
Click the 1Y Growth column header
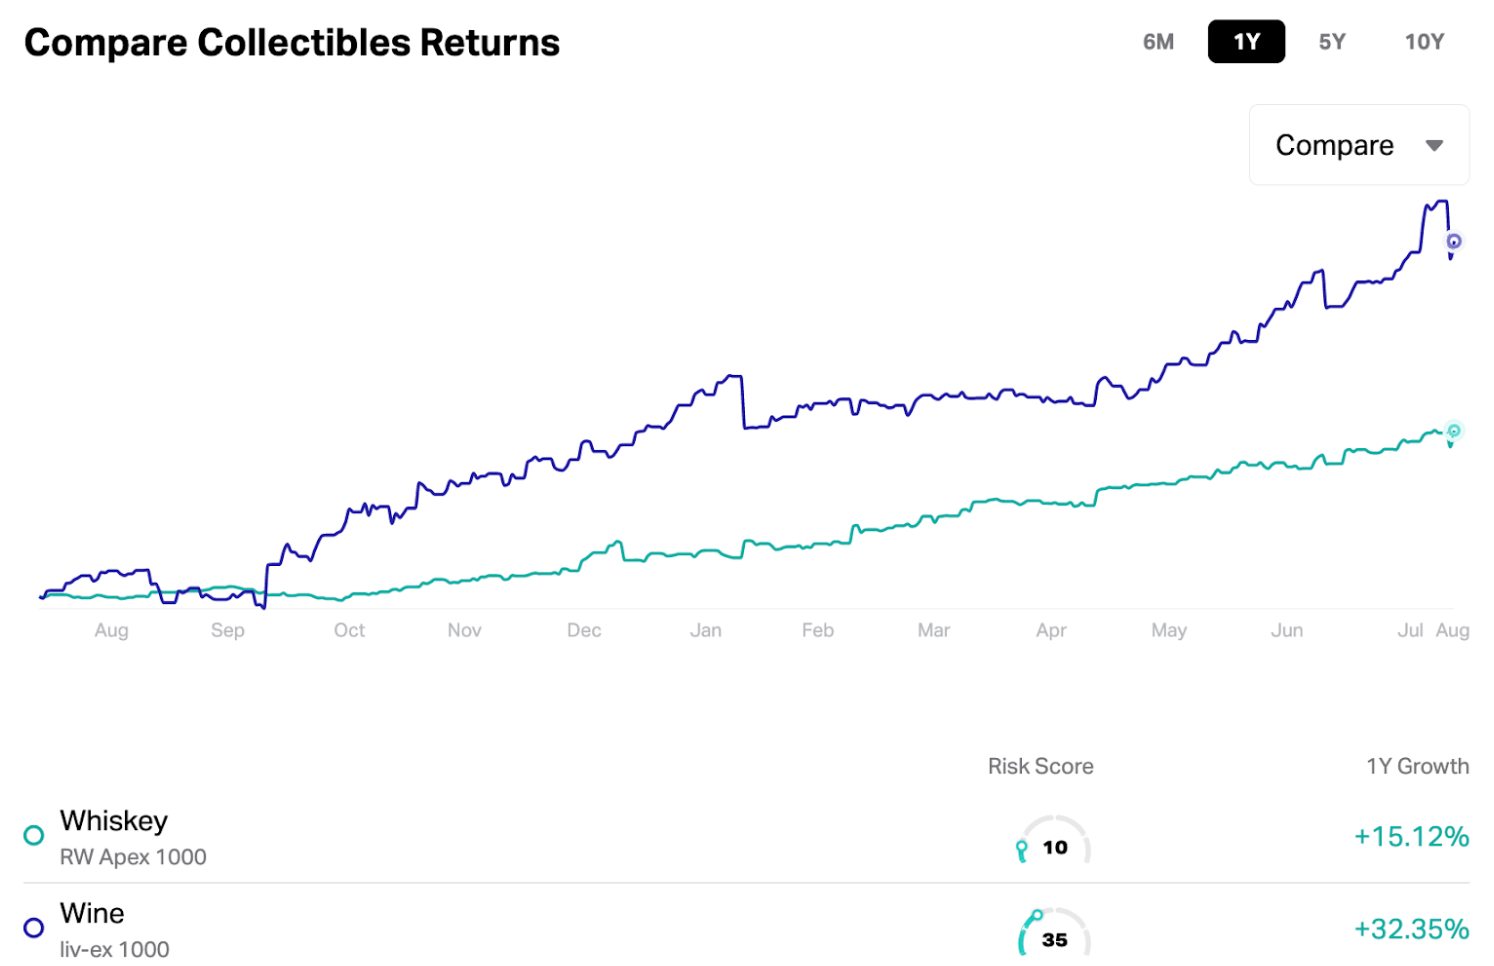pos(1417,766)
